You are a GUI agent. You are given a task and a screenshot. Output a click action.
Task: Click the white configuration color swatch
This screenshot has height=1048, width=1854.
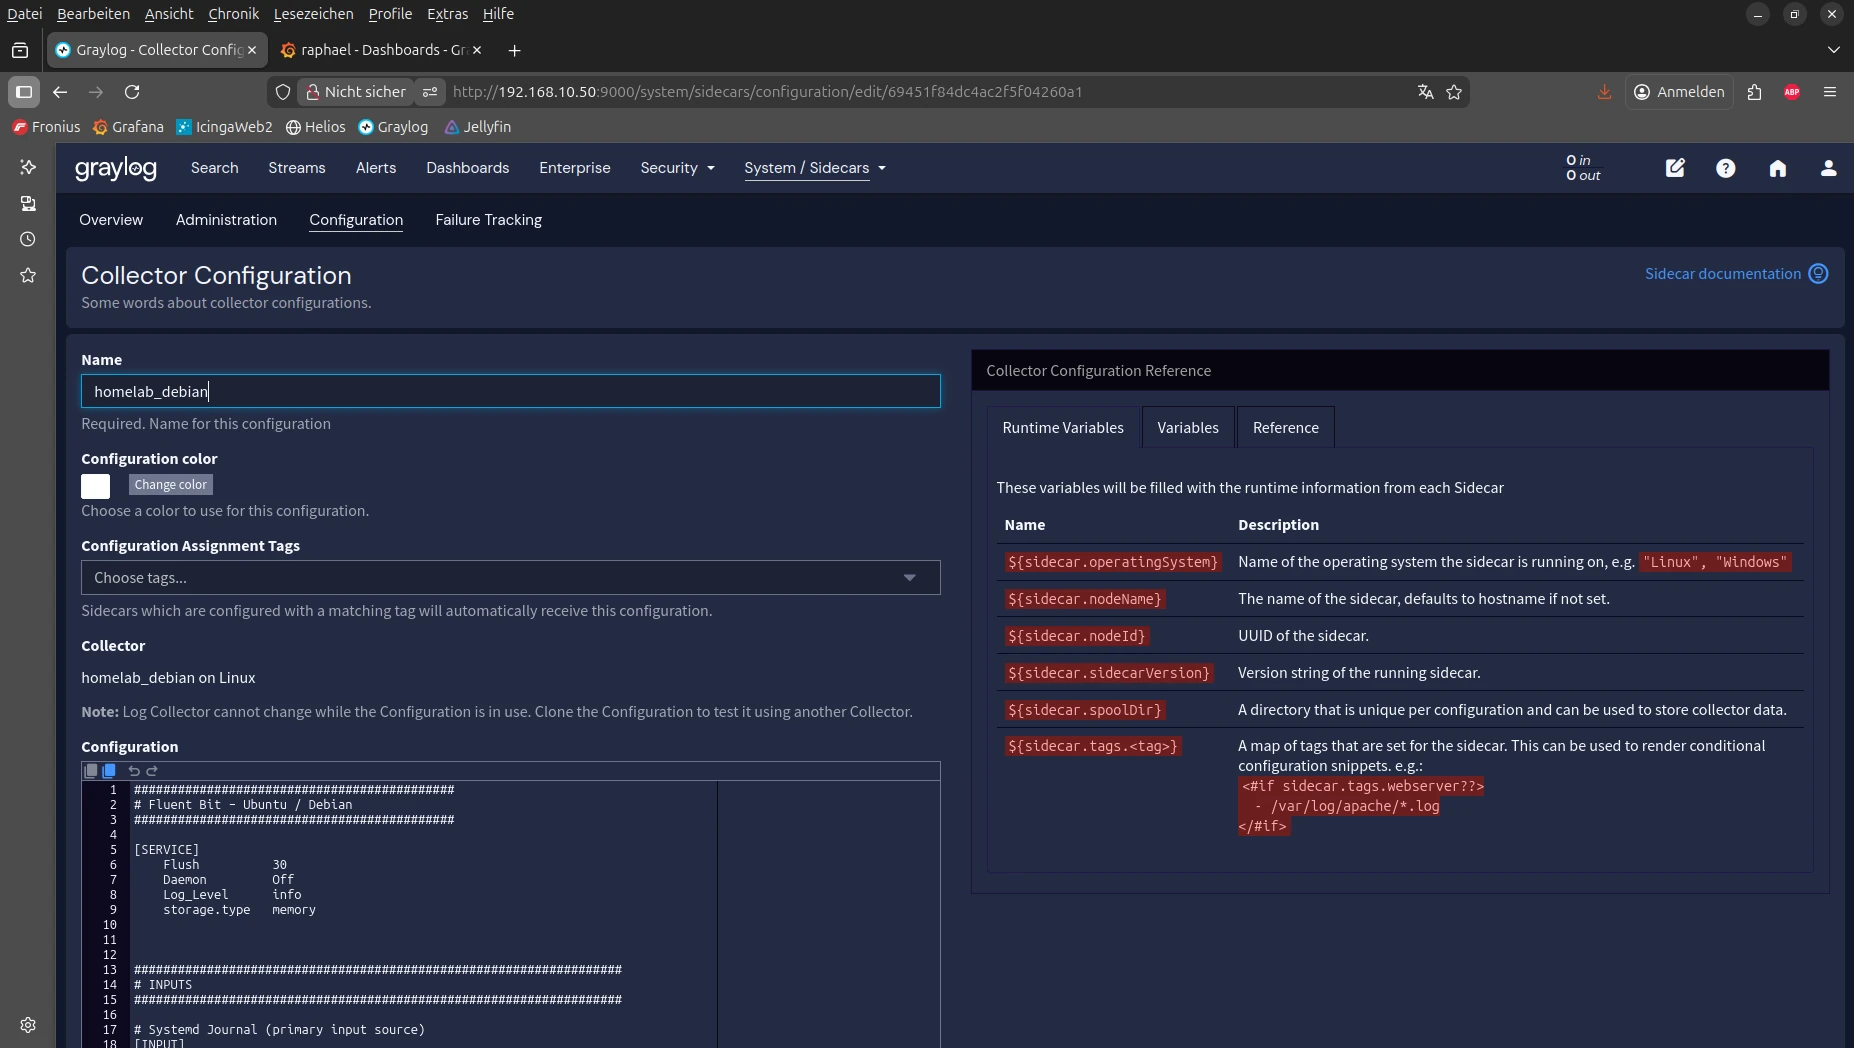tap(96, 486)
